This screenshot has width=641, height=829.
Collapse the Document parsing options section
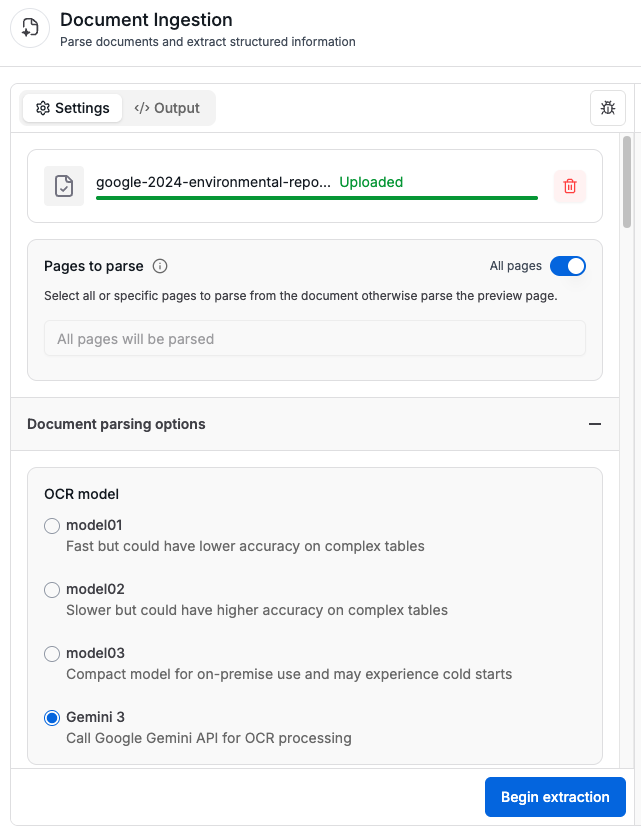pyautogui.click(x=595, y=424)
